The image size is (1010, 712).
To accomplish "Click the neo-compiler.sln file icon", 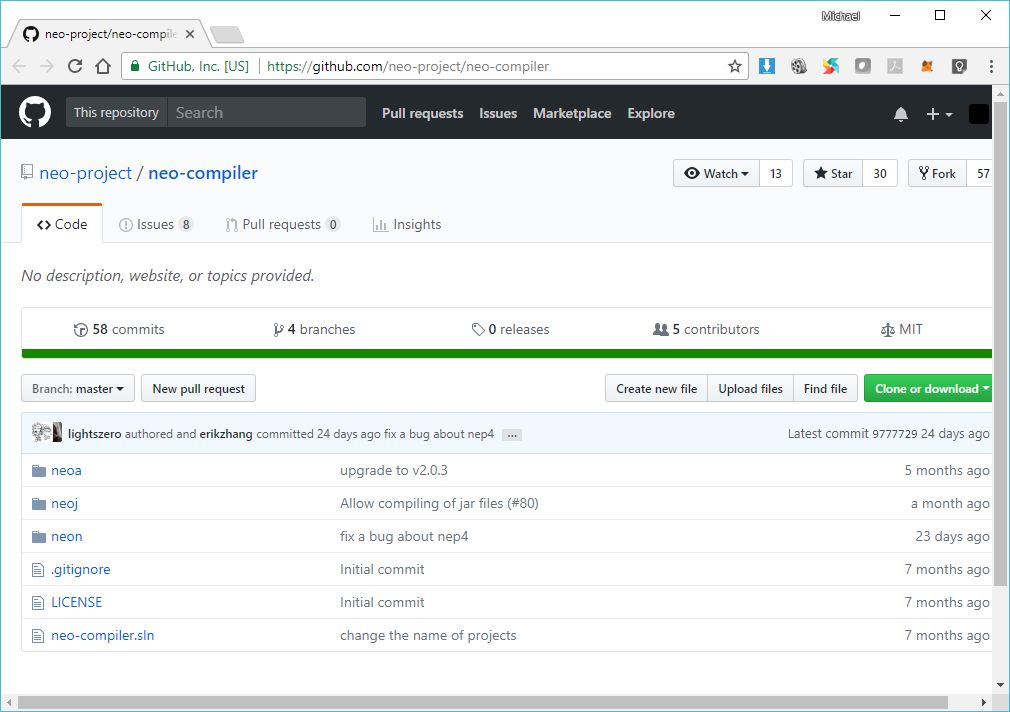I will (x=38, y=636).
